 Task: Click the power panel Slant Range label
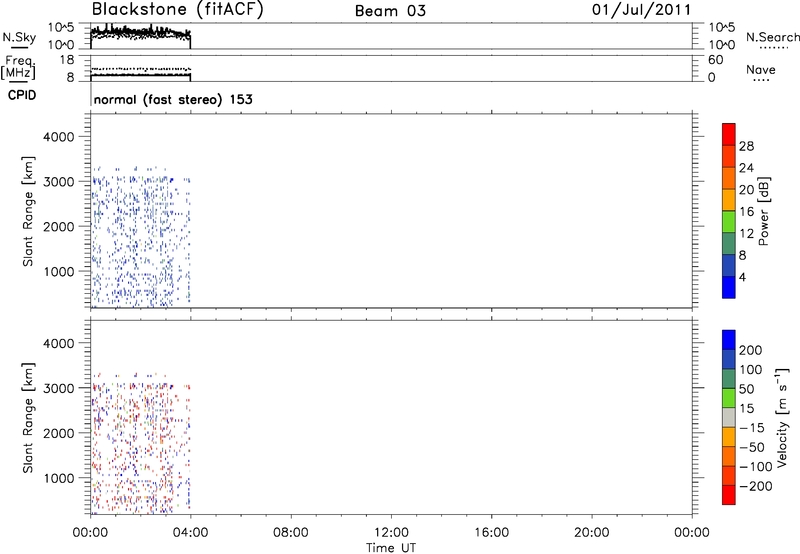tap(28, 211)
